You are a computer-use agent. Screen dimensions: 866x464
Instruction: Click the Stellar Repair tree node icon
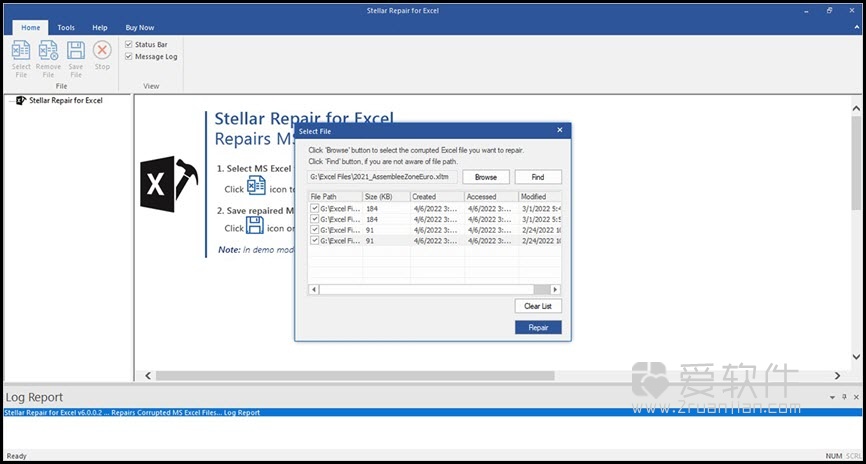click(x=21, y=101)
